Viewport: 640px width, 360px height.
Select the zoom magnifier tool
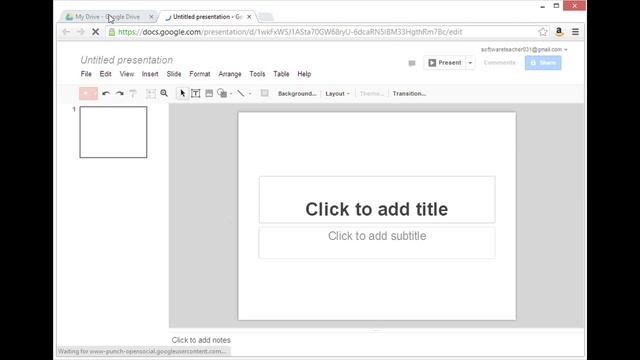point(164,93)
